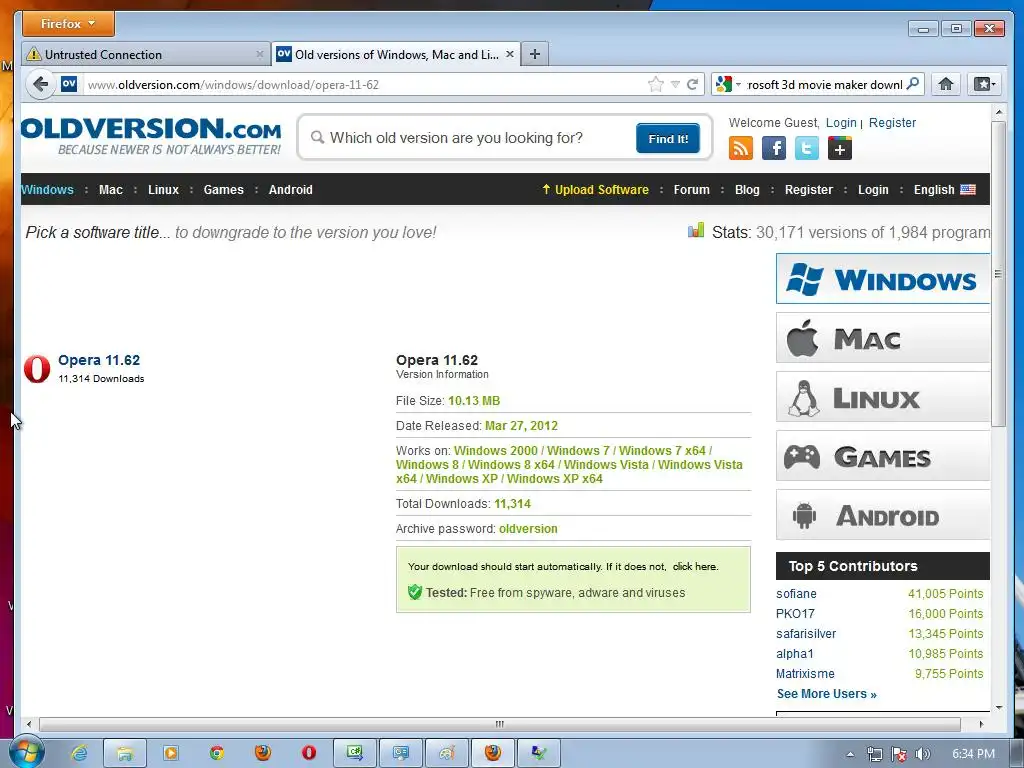
Task: Click Register in the dark nav bar
Action: click(808, 189)
